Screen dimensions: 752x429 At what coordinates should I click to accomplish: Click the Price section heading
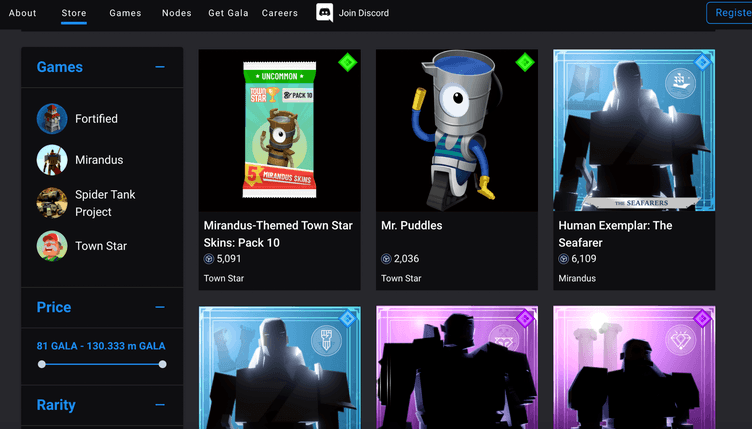(54, 307)
